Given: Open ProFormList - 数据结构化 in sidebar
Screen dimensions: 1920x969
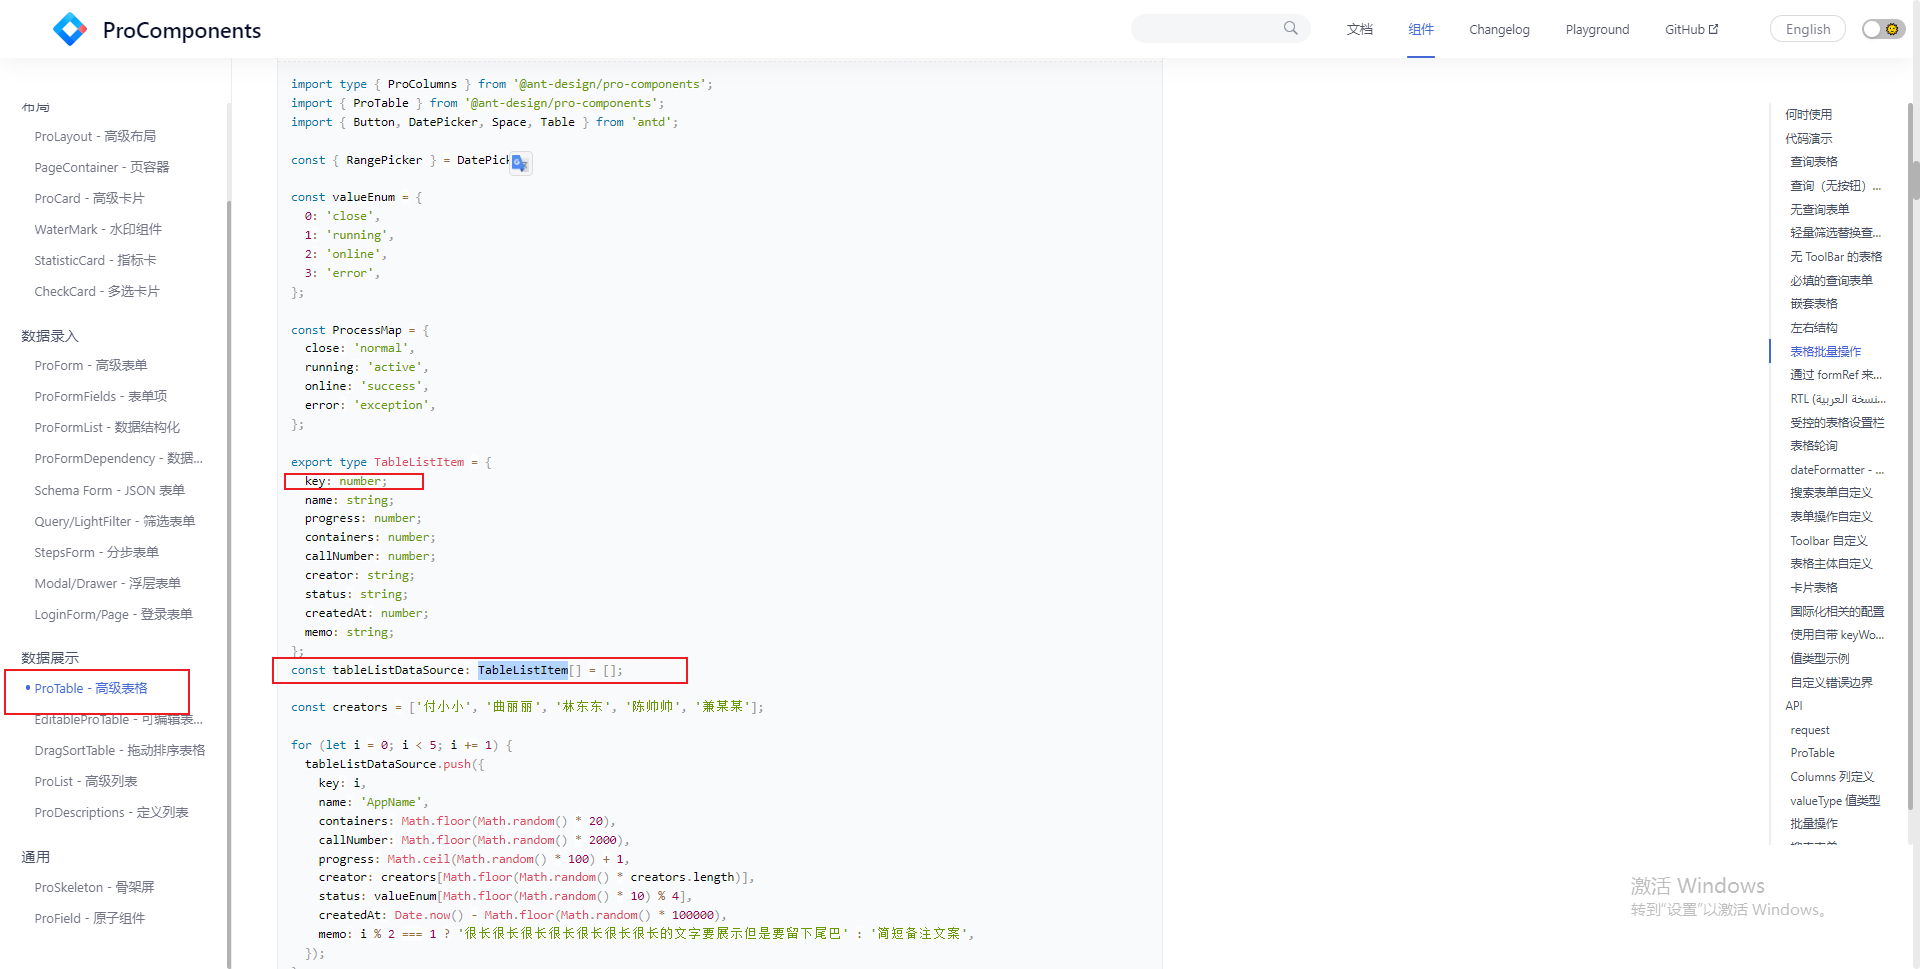Looking at the screenshot, I should (107, 427).
